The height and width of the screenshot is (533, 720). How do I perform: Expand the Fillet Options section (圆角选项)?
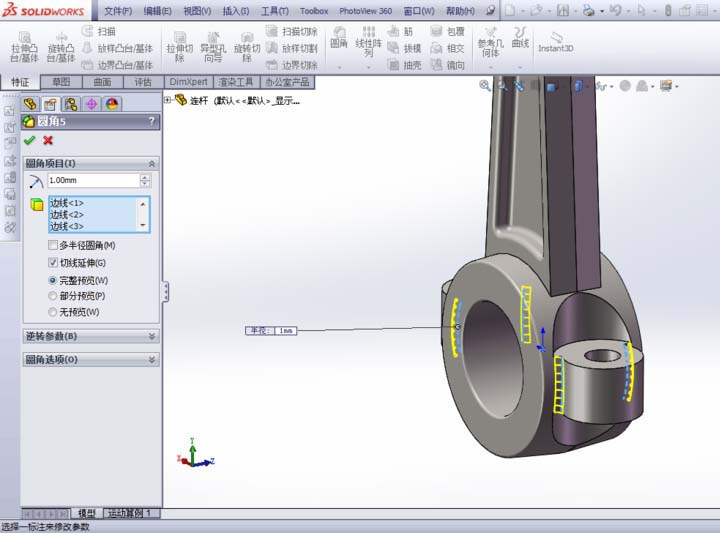[x=152, y=359]
